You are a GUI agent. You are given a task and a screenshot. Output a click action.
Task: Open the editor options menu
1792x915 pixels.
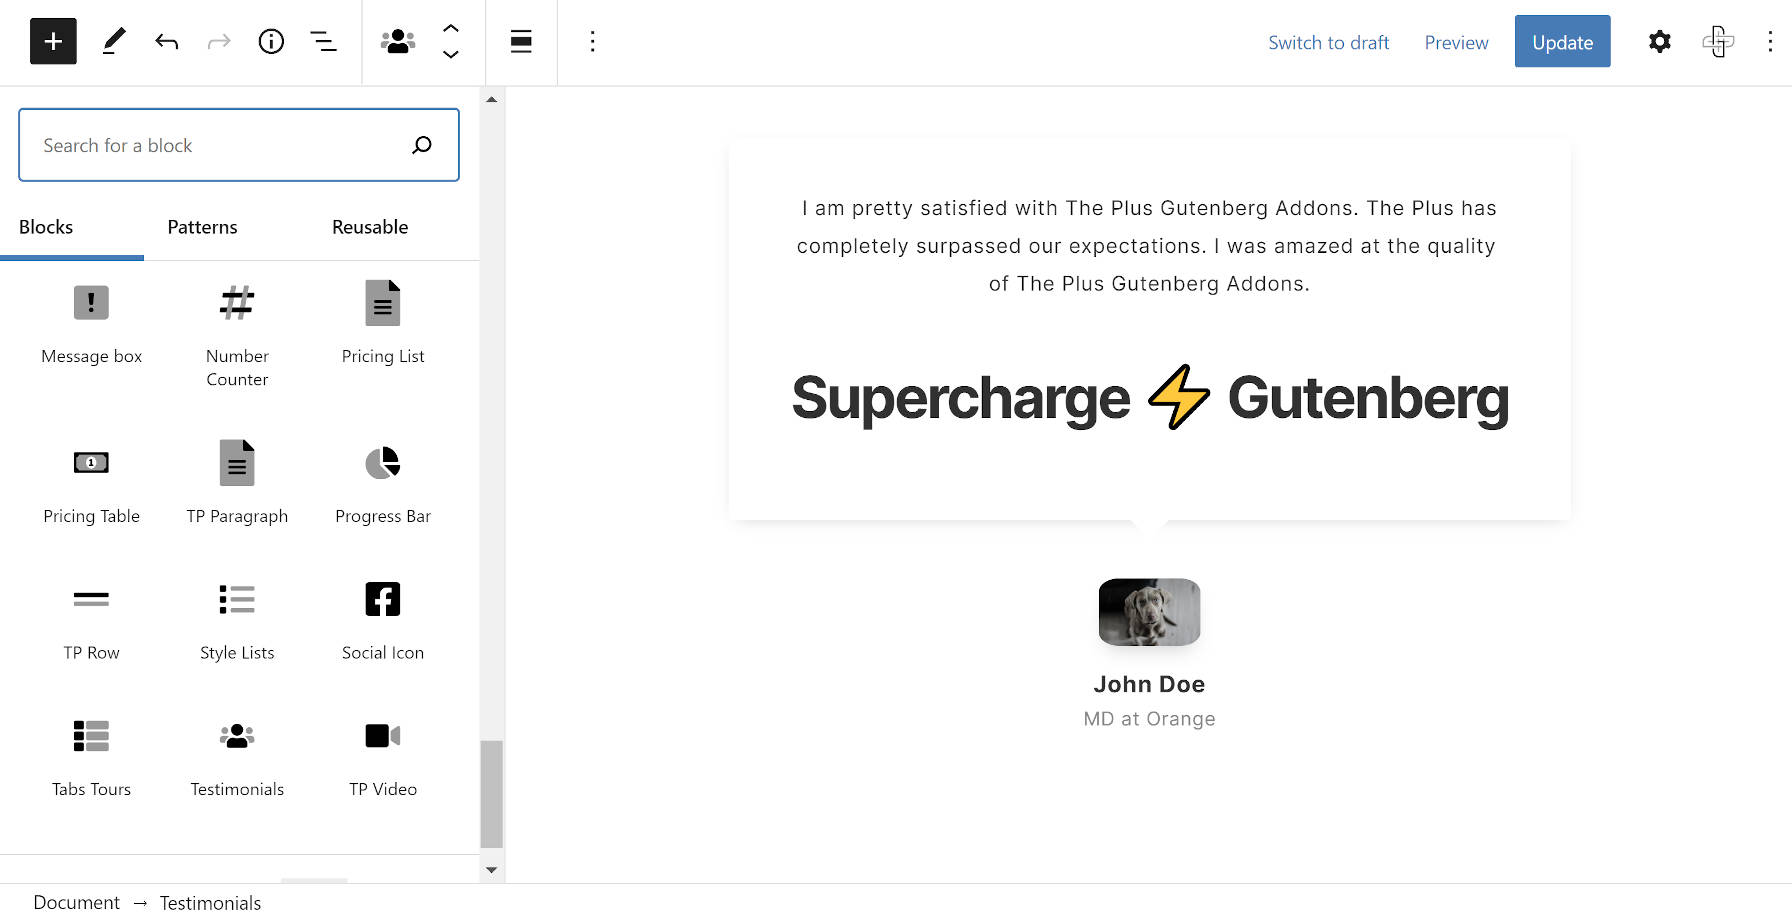click(x=1769, y=41)
